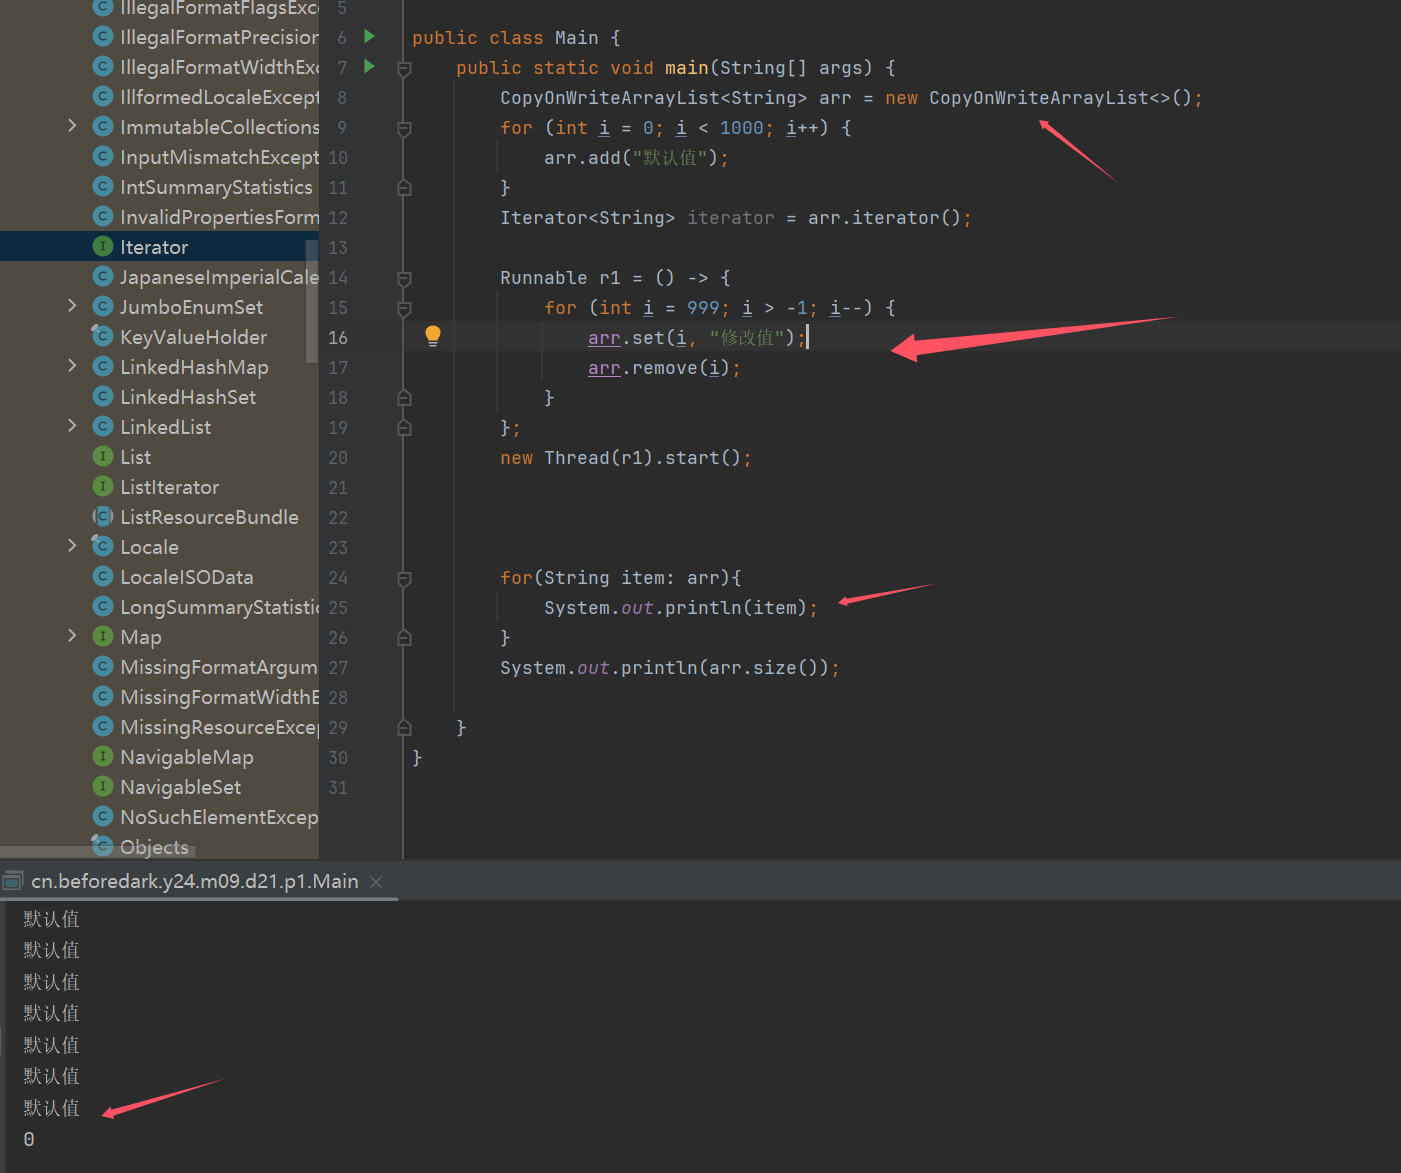The width and height of the screenshot is (1401, 1173).
Task: Select InvalidPropertiesFormat class in tree
Action: click(x=219, y=217)
